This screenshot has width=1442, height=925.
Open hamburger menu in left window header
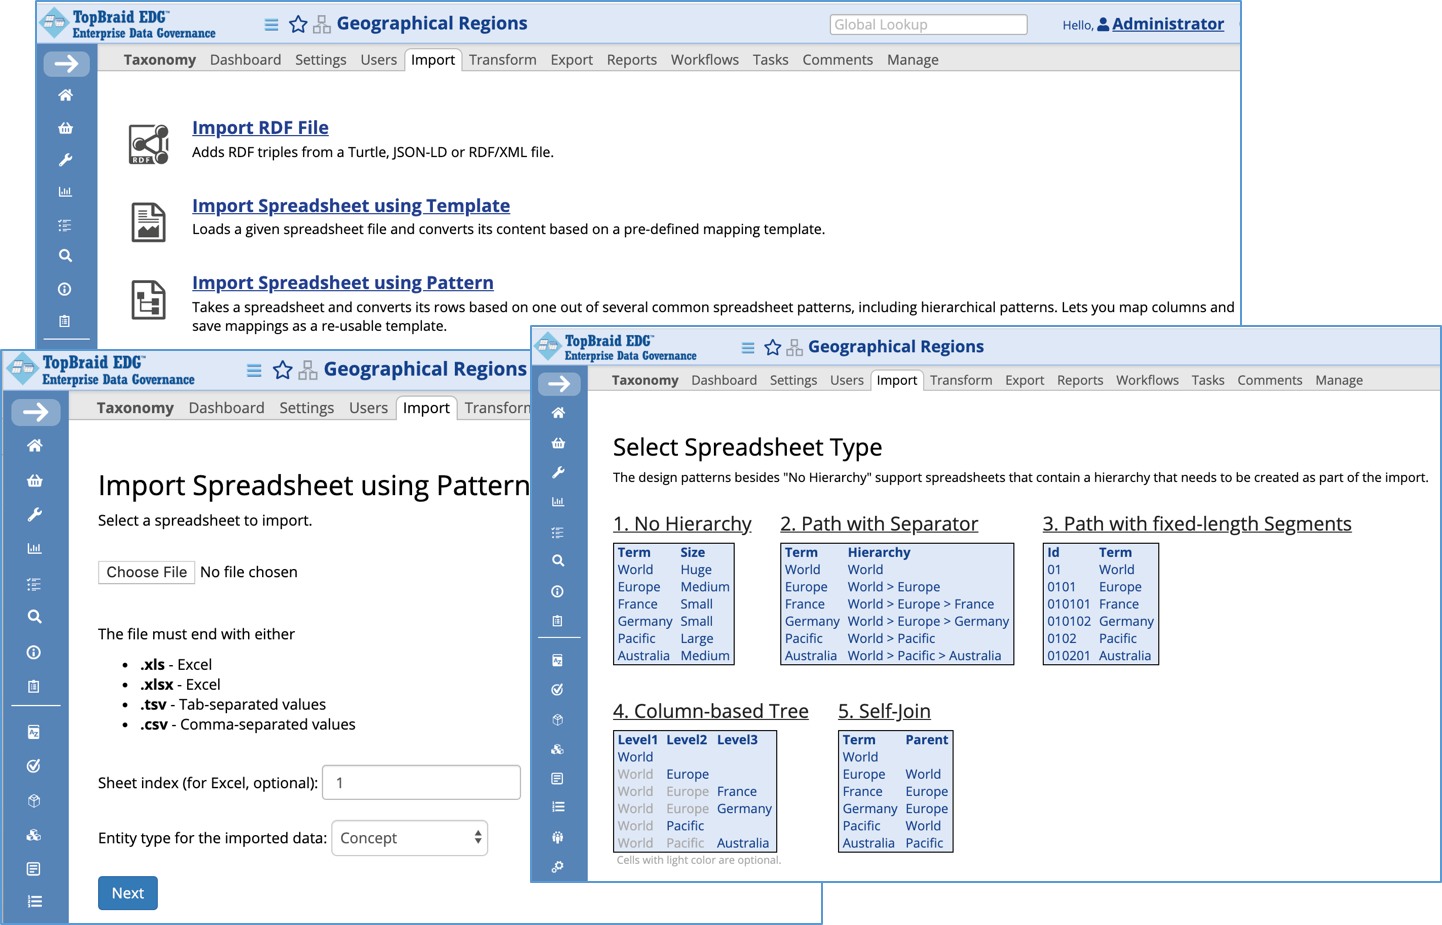click(254, 370)
